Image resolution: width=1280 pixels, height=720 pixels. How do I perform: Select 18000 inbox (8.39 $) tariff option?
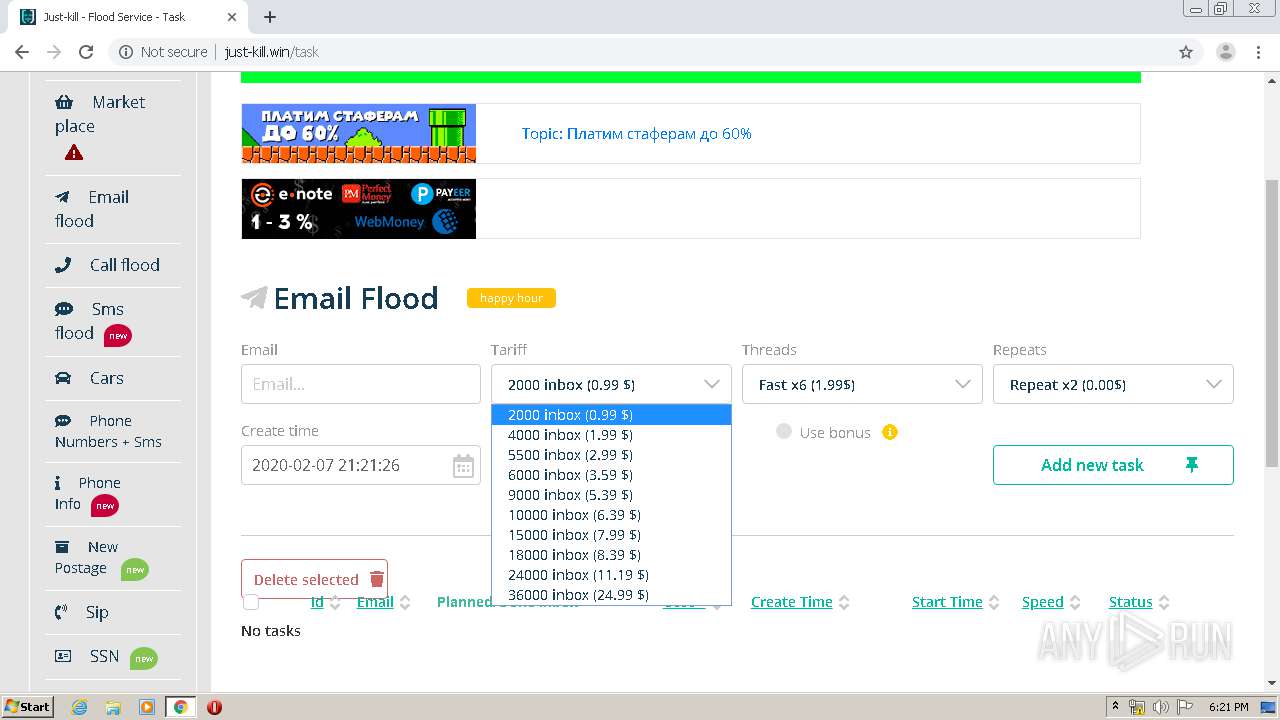click(x=611, y=555)
